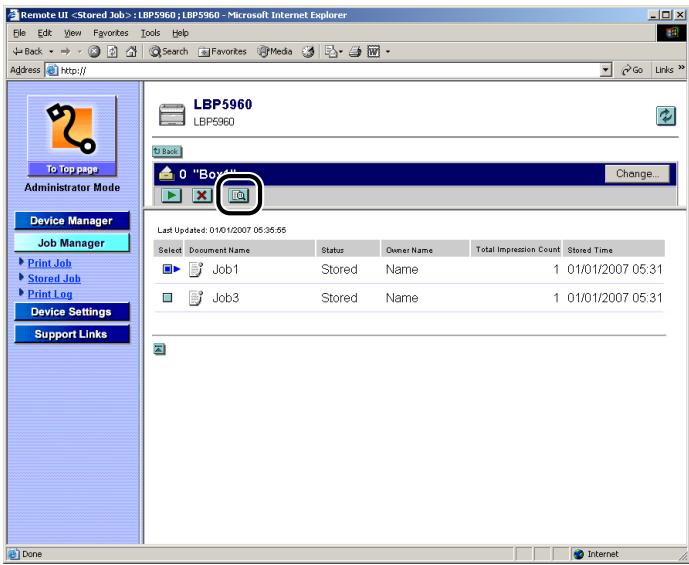689x565 pixels.
Task: Click the browser Stop toolbar icon
Action: point(94,51)
